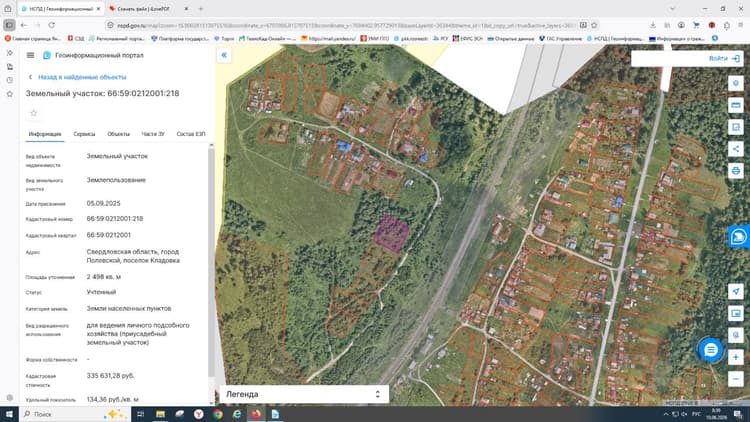This screenshot has width=750, height=422.
Task: Go back with the browser back arrow
Action: point(24,25)
